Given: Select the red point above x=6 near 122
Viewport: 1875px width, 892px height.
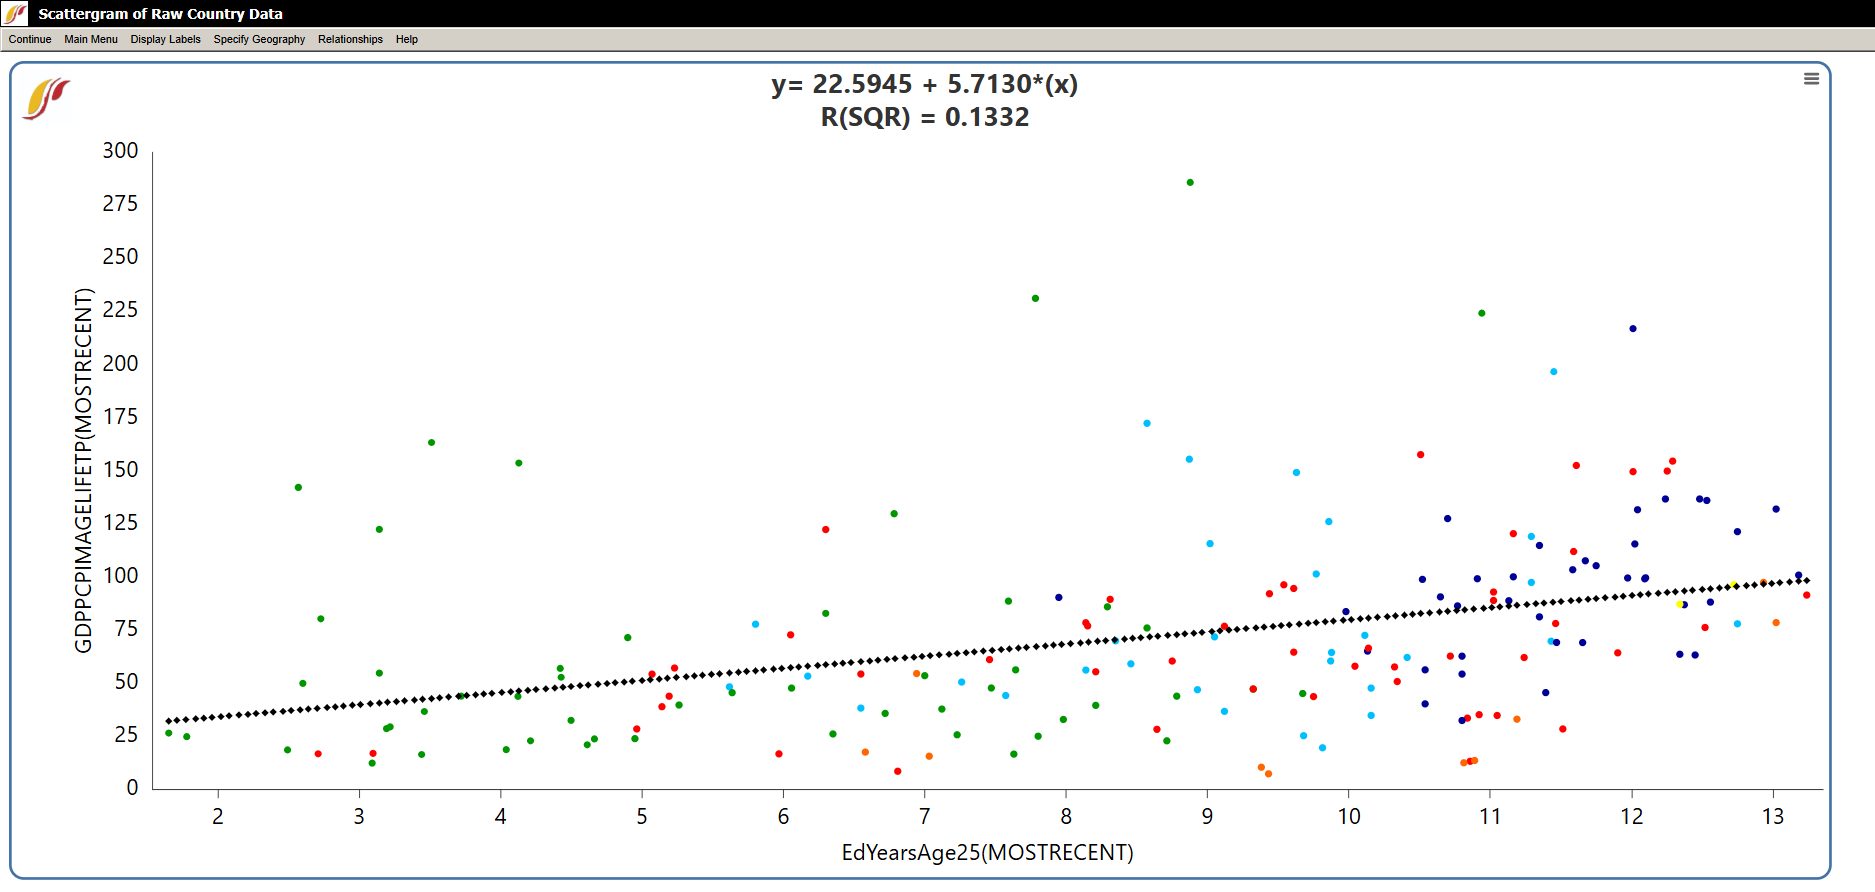Looking at the screenshot, I should (826, 530).
